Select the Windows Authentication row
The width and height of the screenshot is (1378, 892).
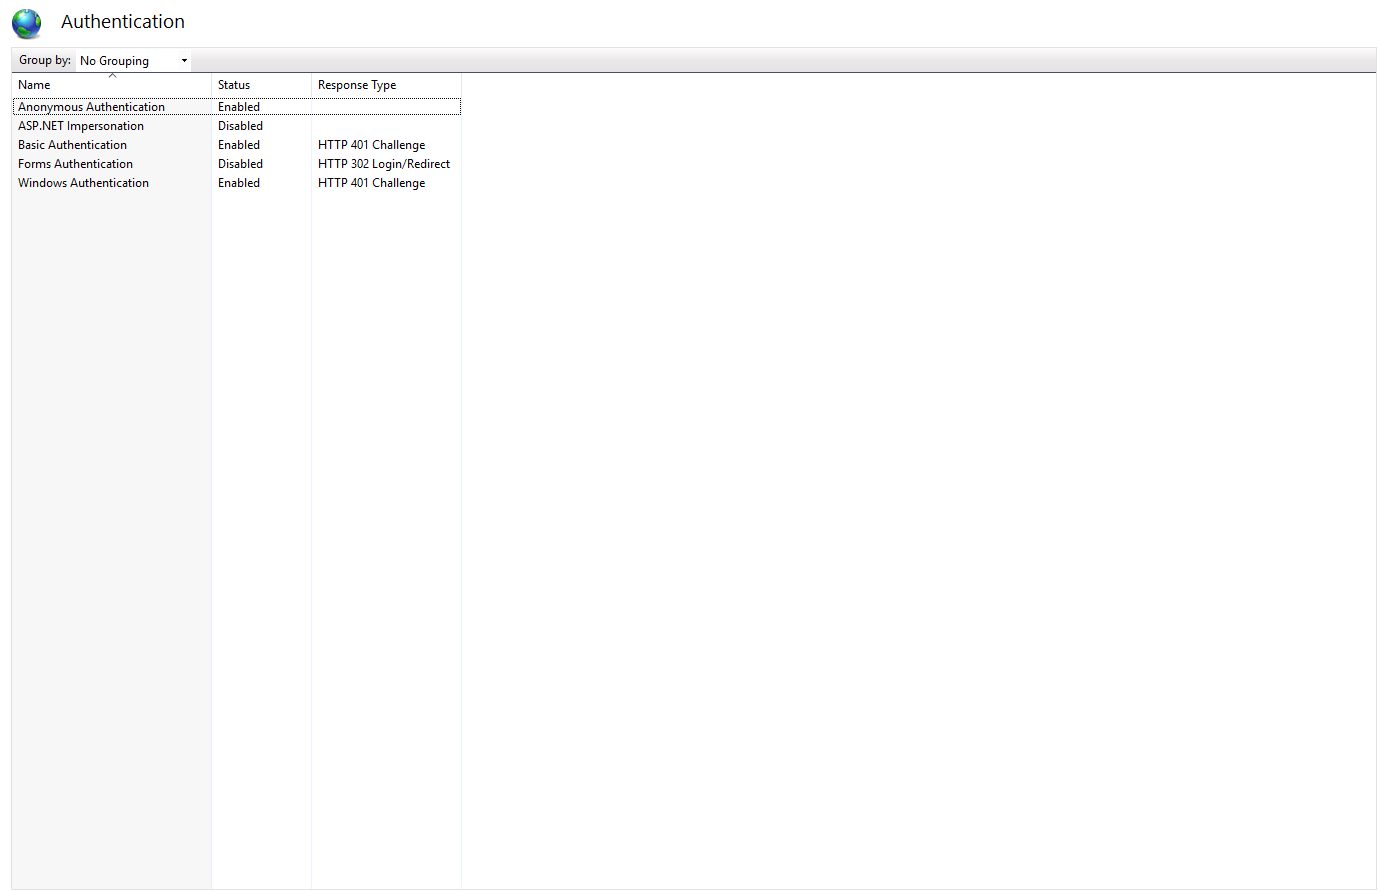[x=237, y=183]
